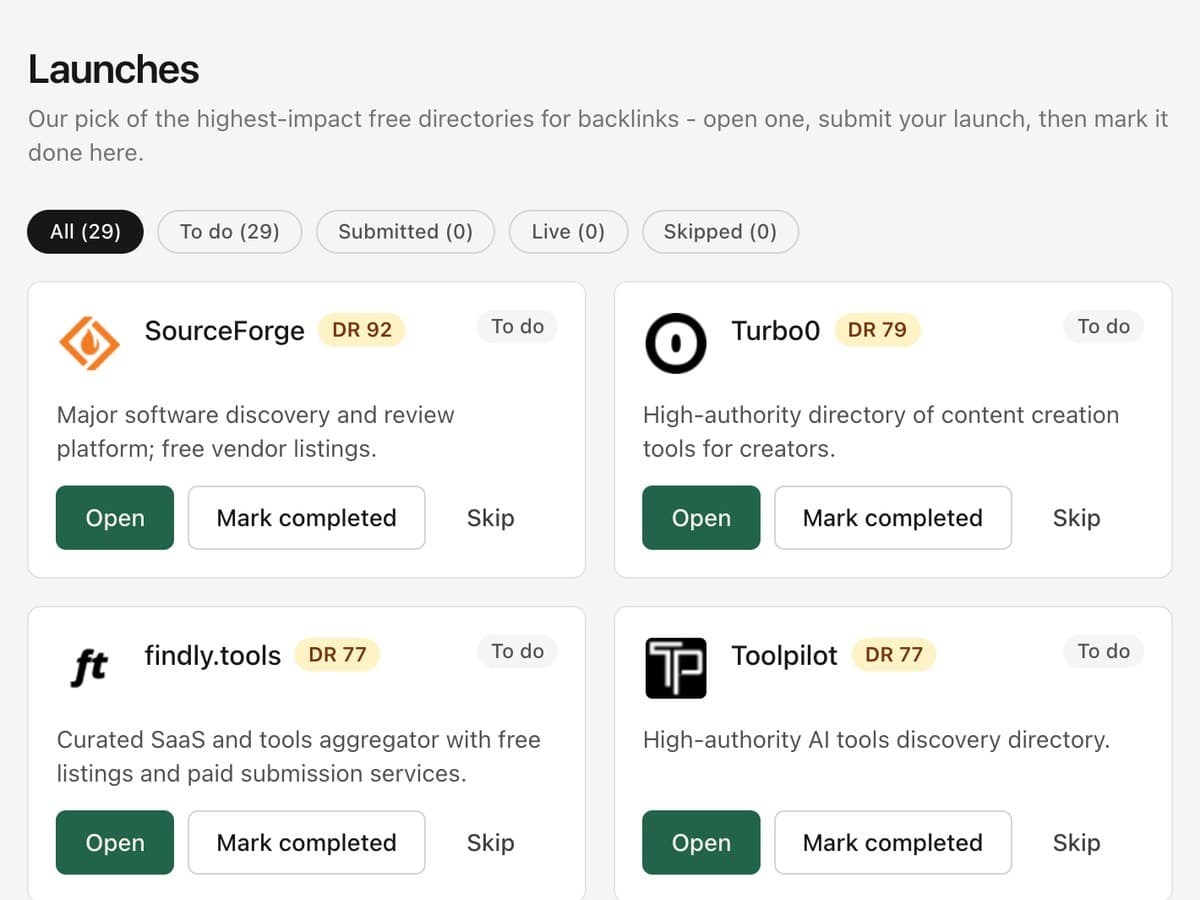Click the SourceForge orange diamond logo
The width and height of the screenshot is (1200, 900).
tap(89, 342)
